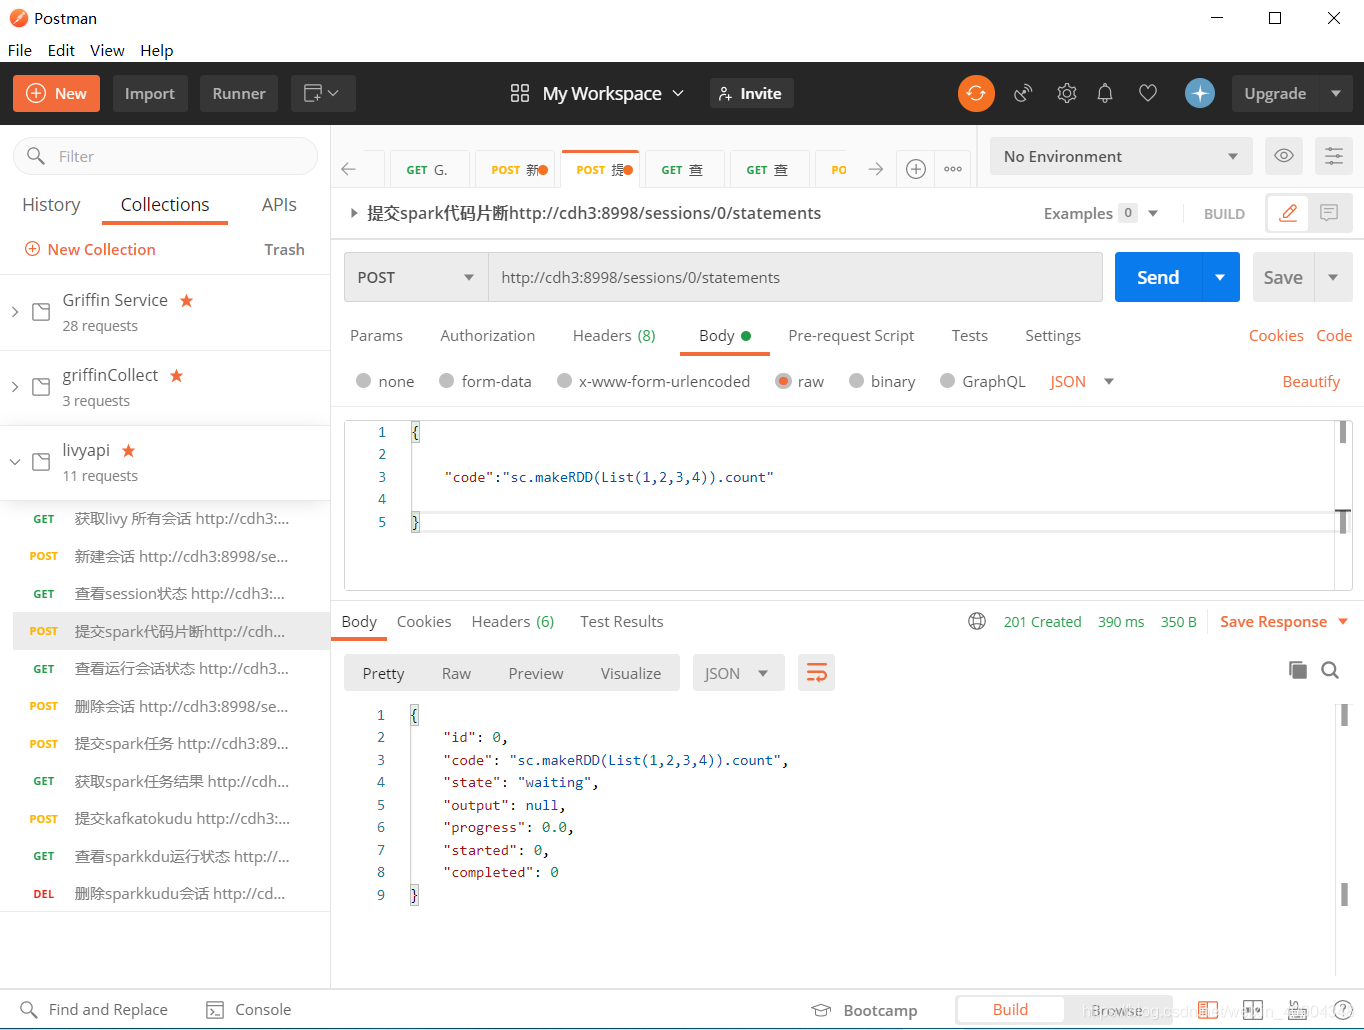Click the blue avatar icon
Viewport: 1364px width, 1030px height.
[x=1200, y=93]
